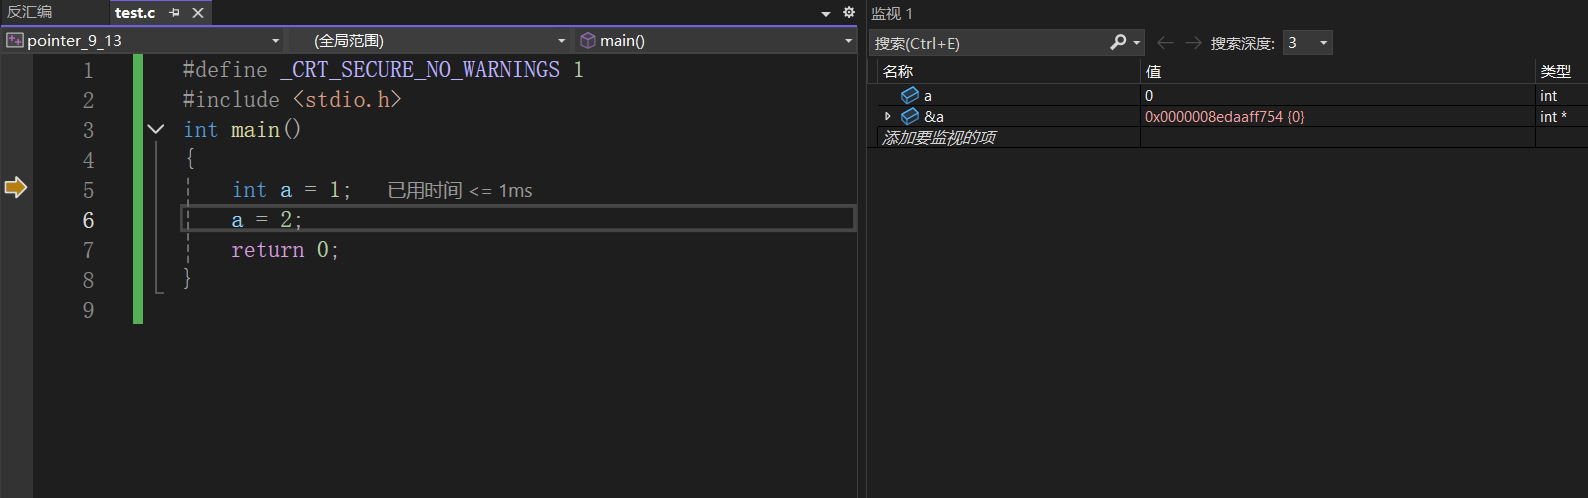This screenshot has width=1588, height=498.
Task: Click line number 3 in gutter
Action: click(88, 130)
